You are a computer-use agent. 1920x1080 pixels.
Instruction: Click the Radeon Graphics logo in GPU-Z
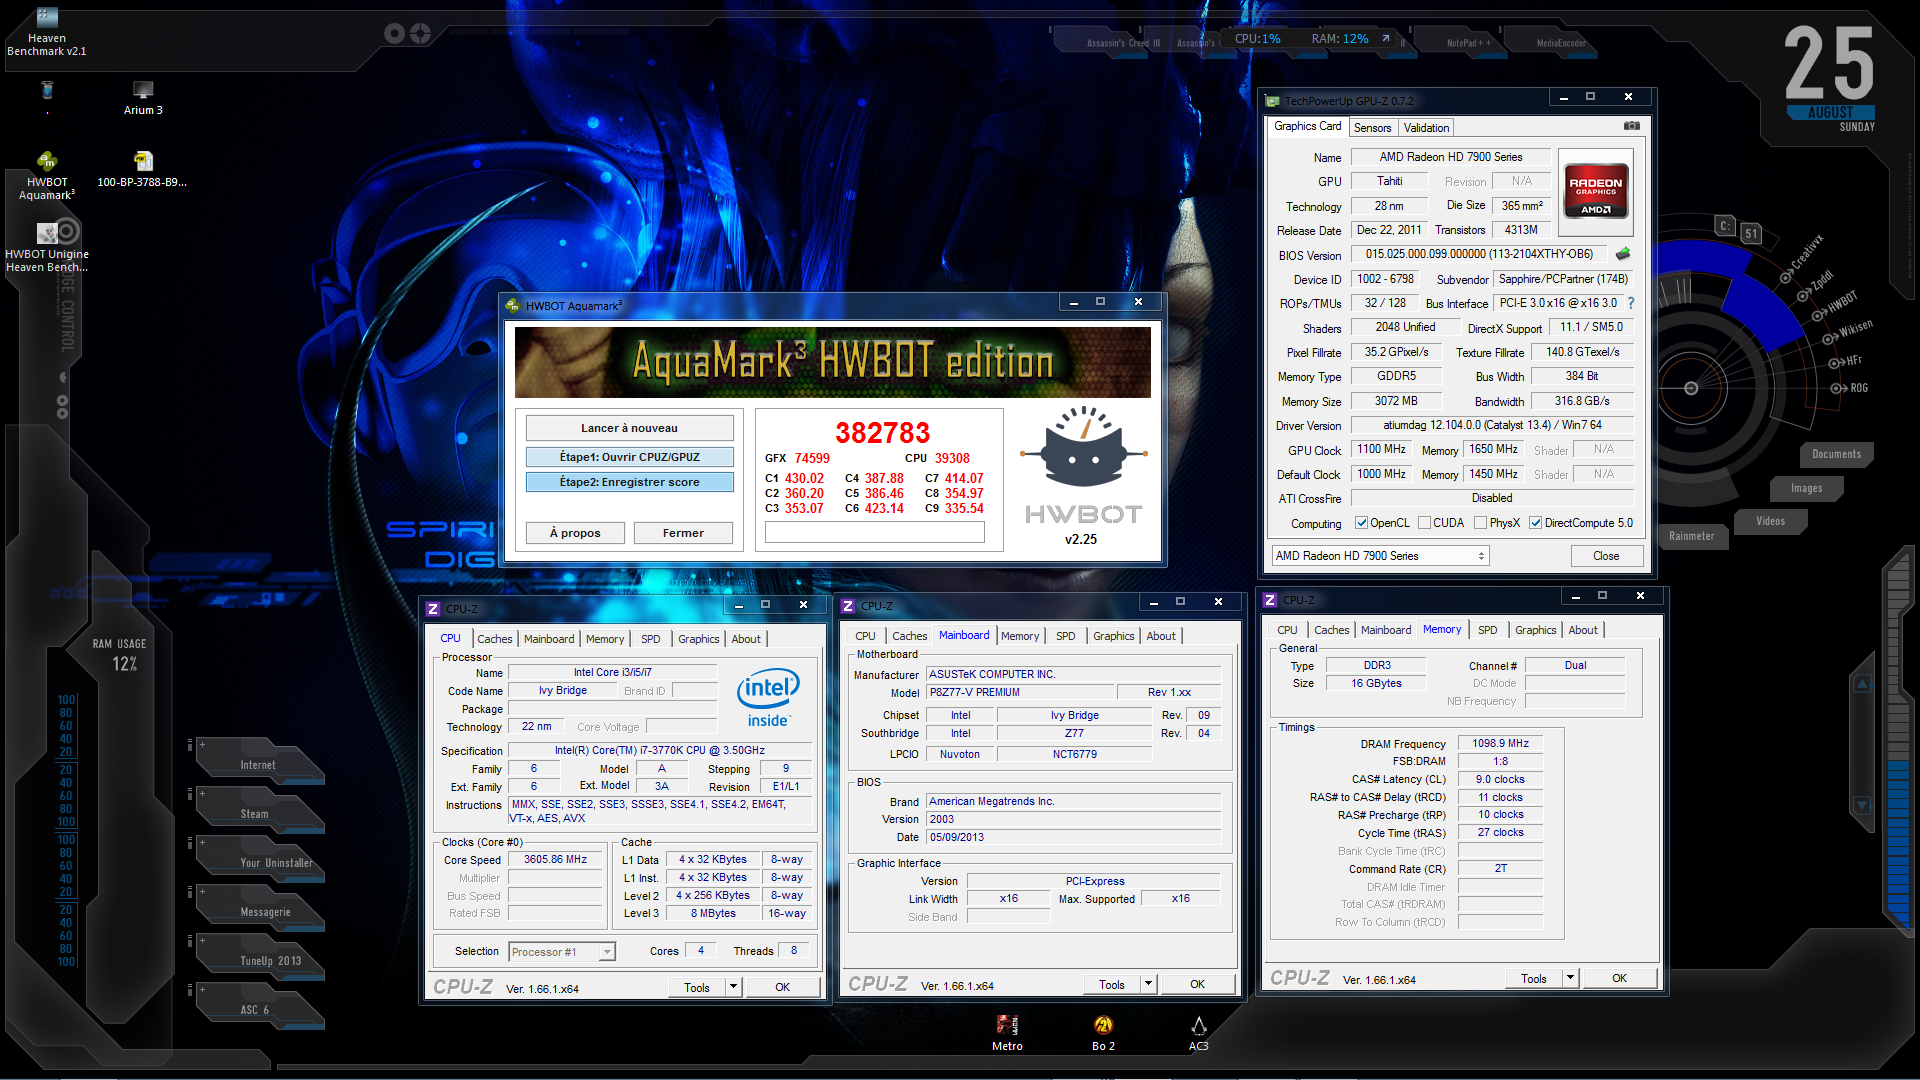(1596, 190)
